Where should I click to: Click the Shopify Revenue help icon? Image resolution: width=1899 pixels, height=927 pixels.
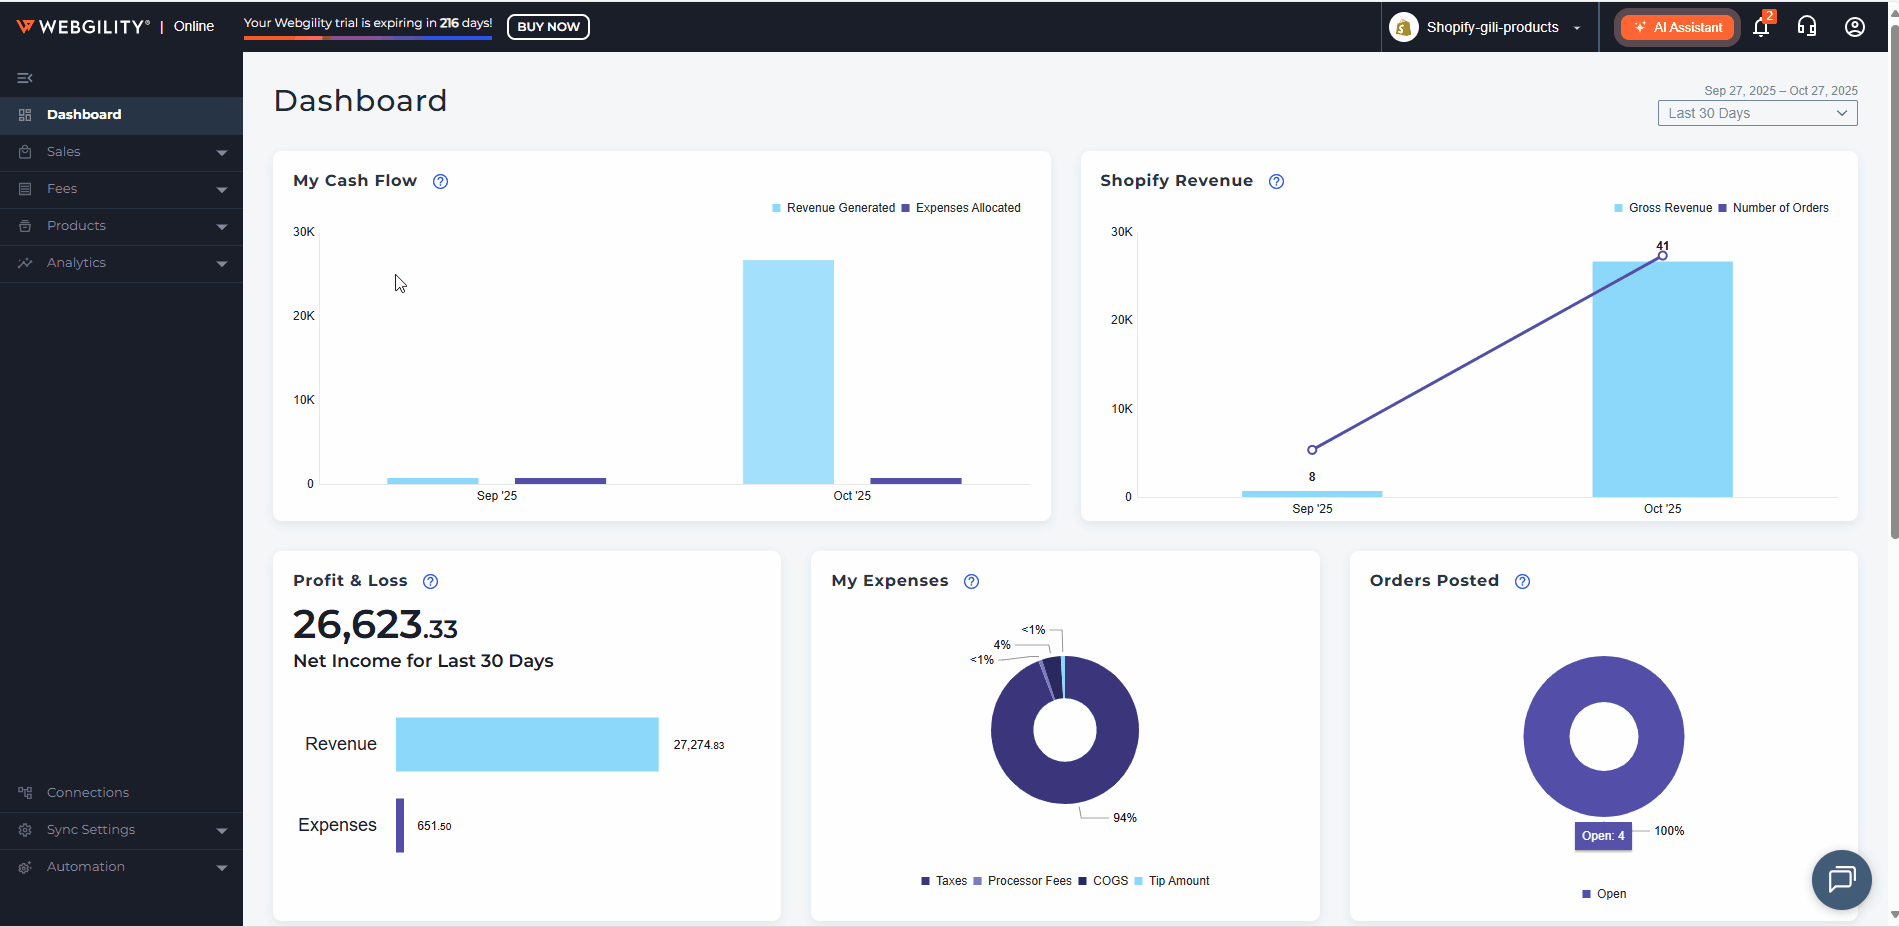(x=1276, y=181)
